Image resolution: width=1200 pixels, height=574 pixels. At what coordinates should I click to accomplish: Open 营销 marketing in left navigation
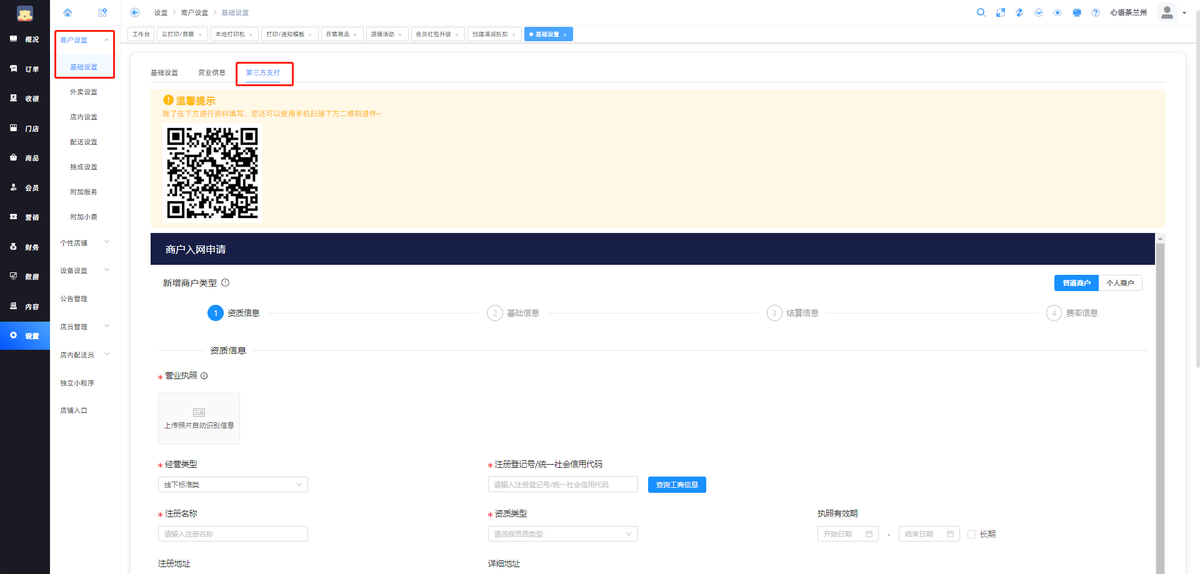[x=25, y=217]
